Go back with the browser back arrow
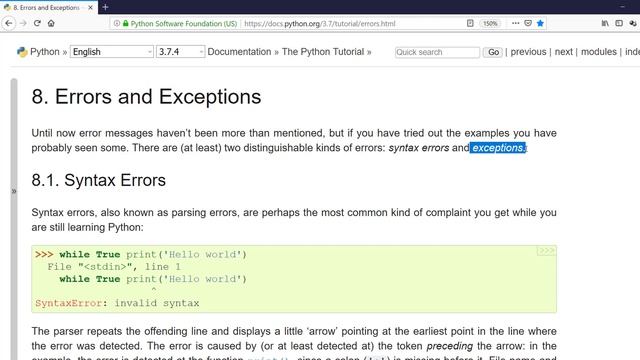This screenshot has height=360, width=640. (x=9, y=23)
